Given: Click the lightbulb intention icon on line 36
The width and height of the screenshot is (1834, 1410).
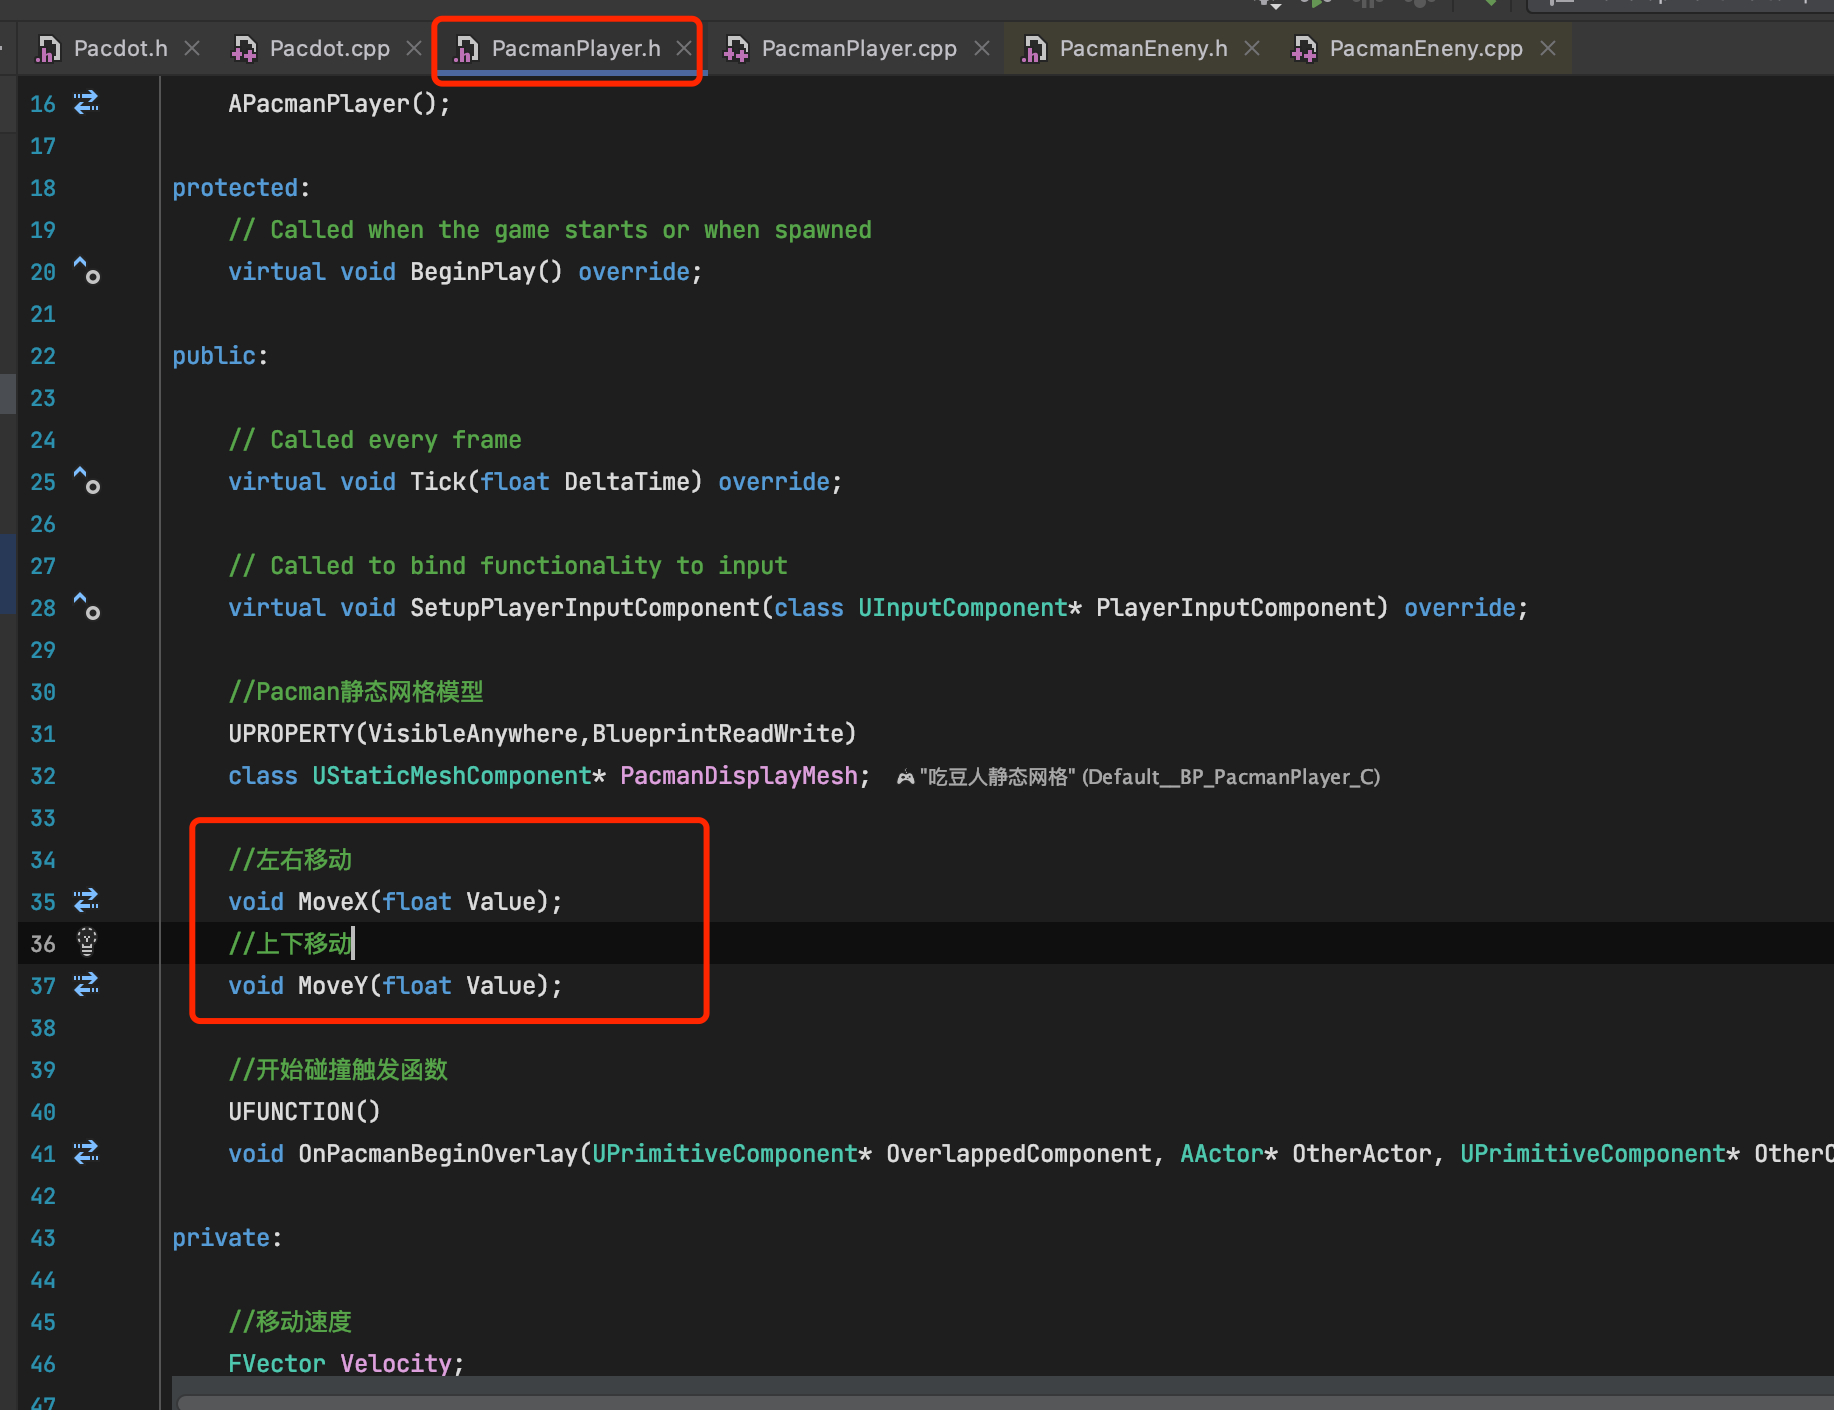Looking at the screenshot, I should click(87, 942).
